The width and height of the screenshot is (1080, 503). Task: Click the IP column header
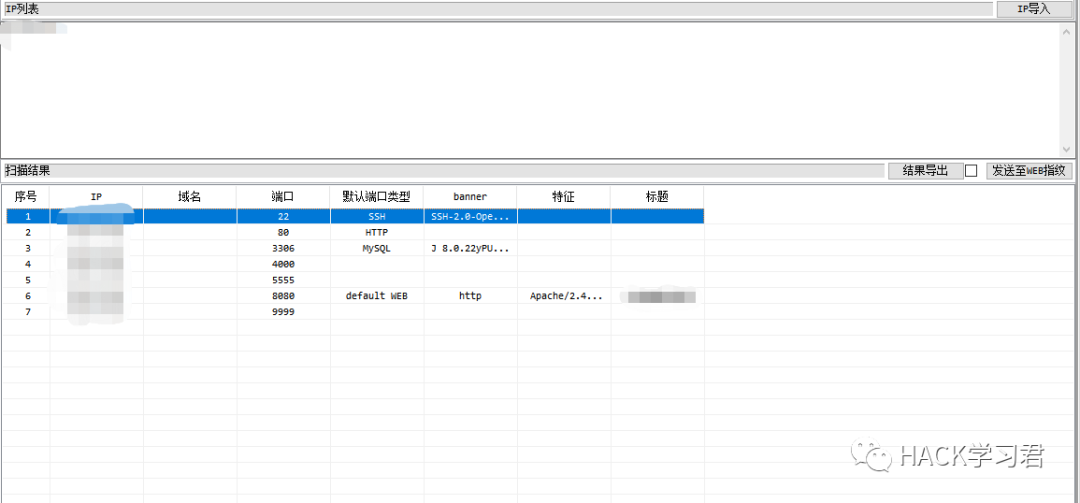click(96, 196)
